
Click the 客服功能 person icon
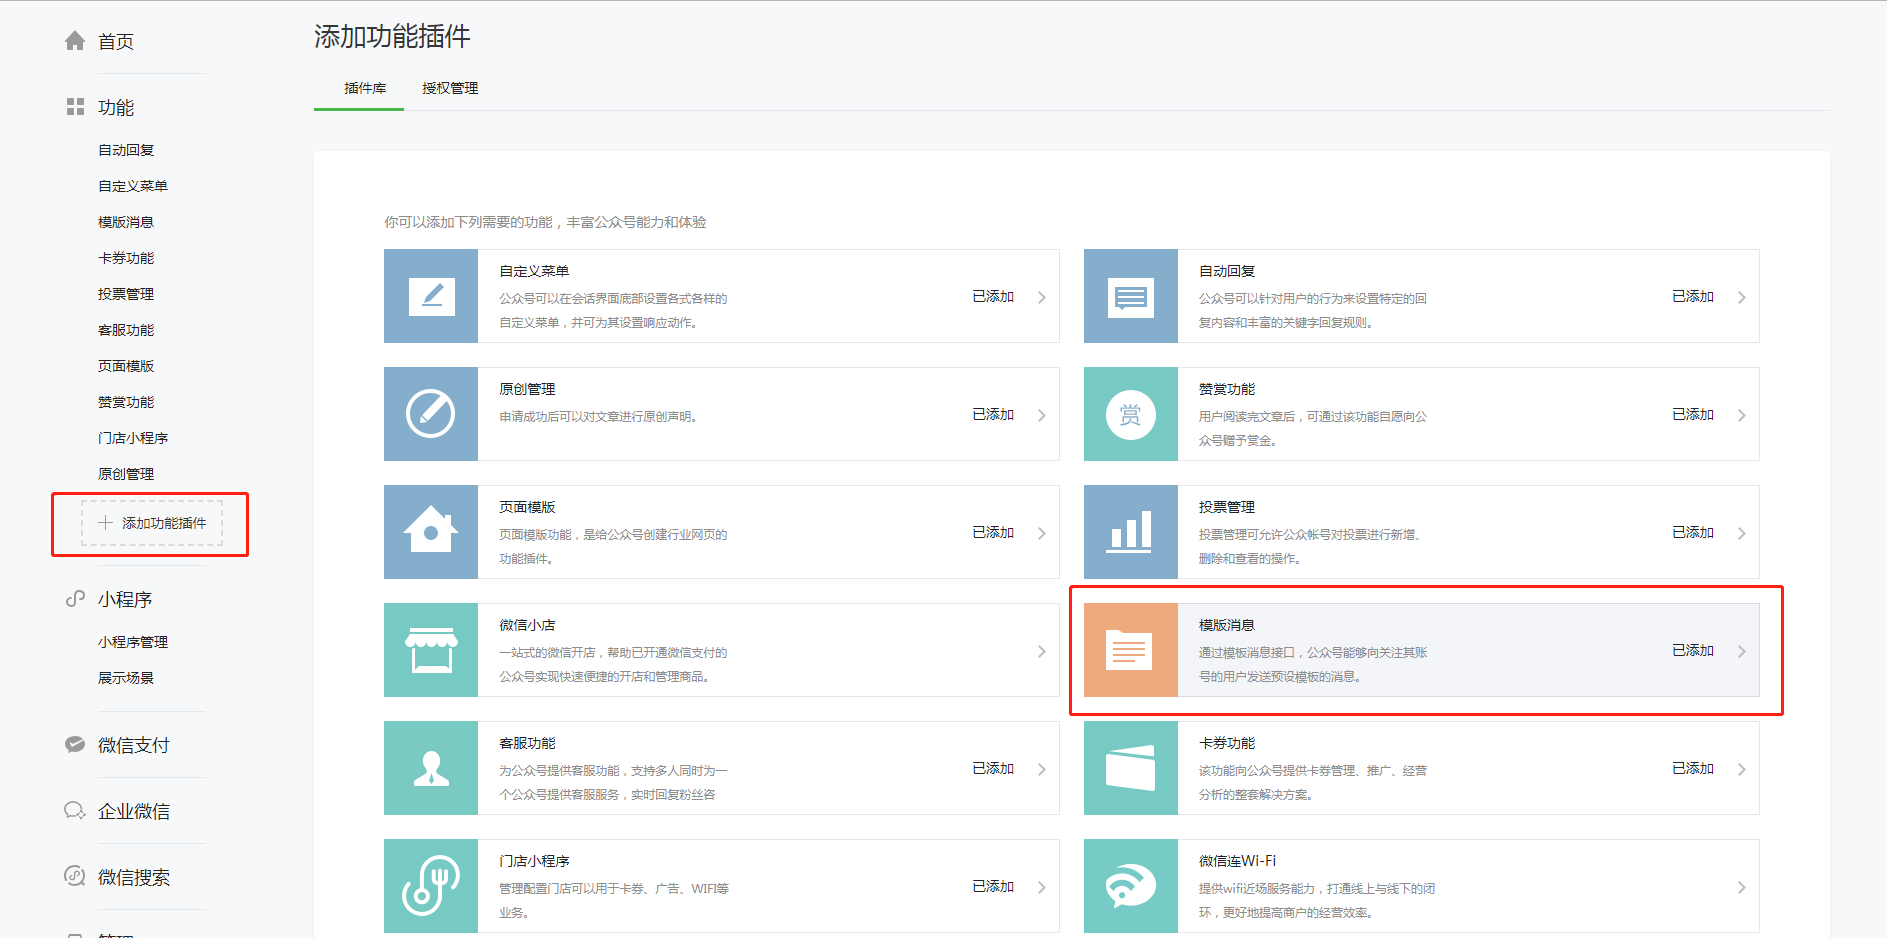(x=431, y=768)
